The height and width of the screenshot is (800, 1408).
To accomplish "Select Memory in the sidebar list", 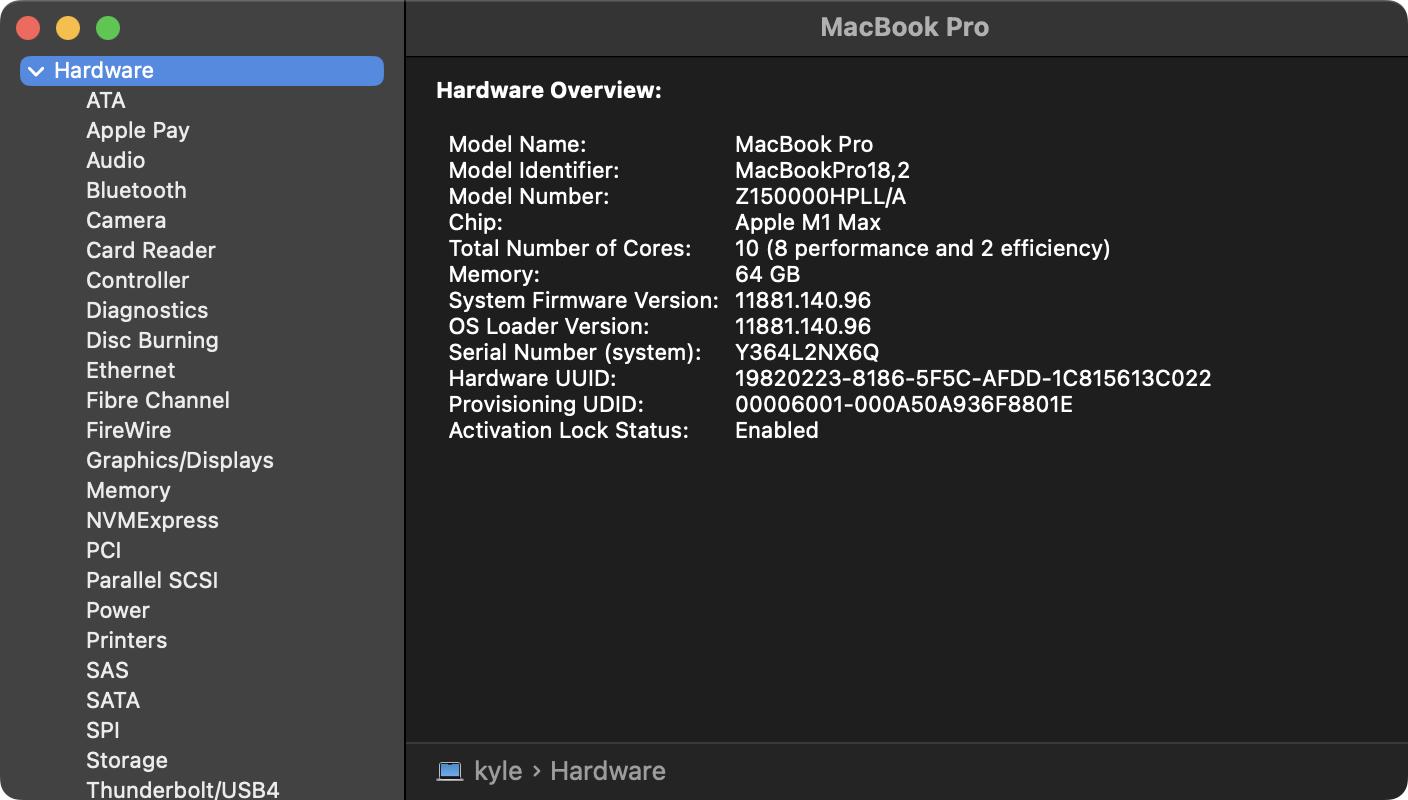I will tap(128, 491).
